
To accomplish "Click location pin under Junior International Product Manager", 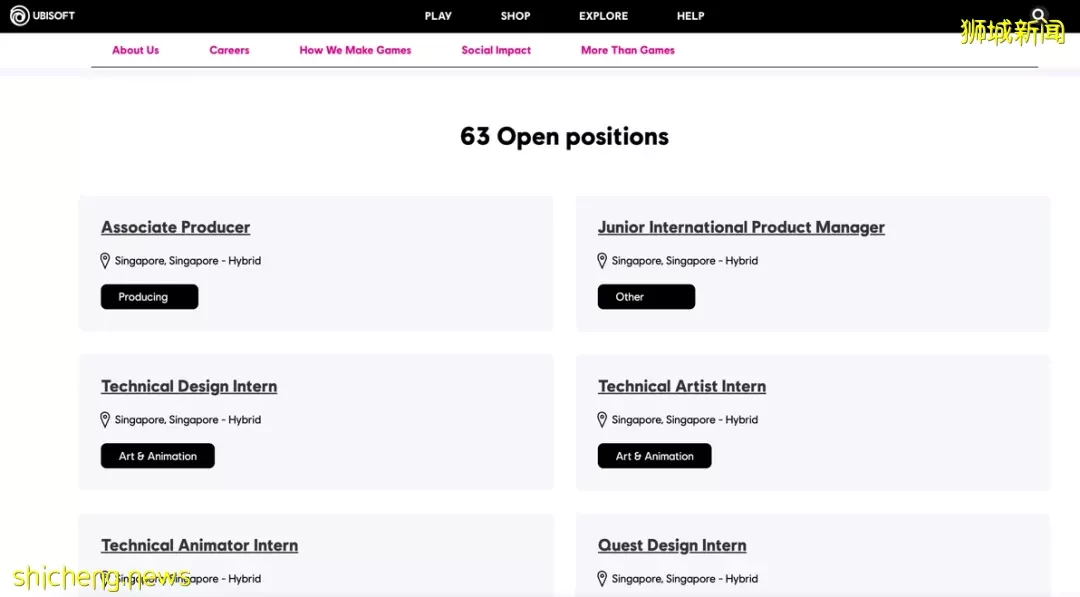I will [602, 260].
